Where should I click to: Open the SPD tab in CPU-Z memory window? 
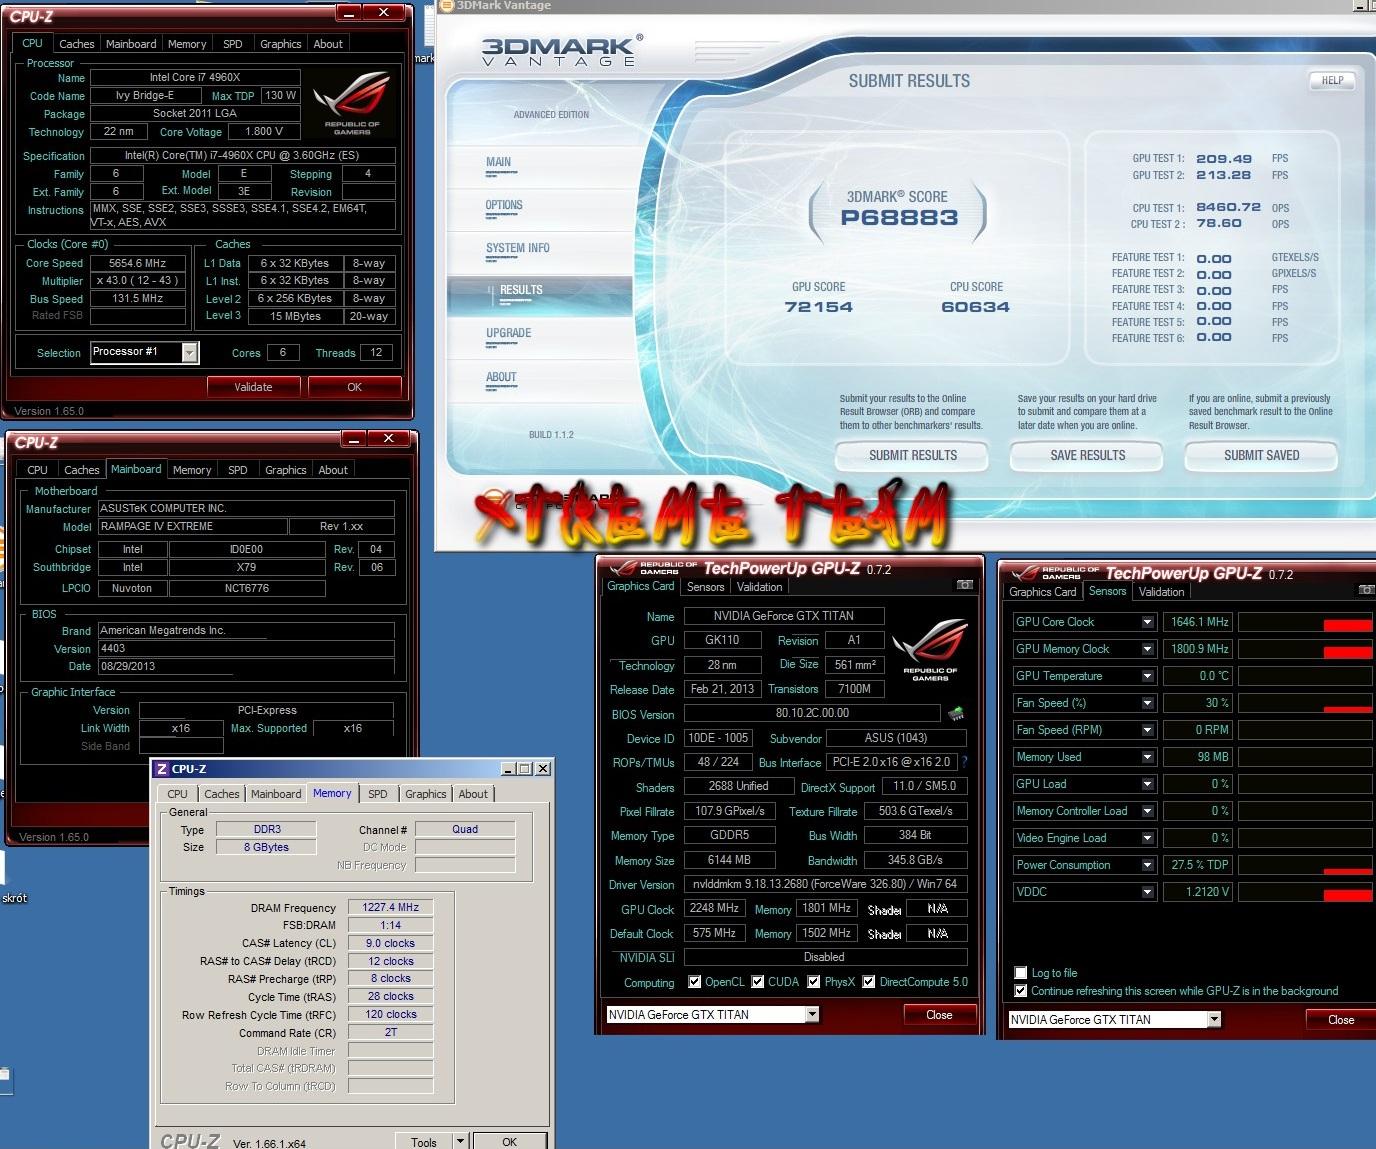point(377,794)
